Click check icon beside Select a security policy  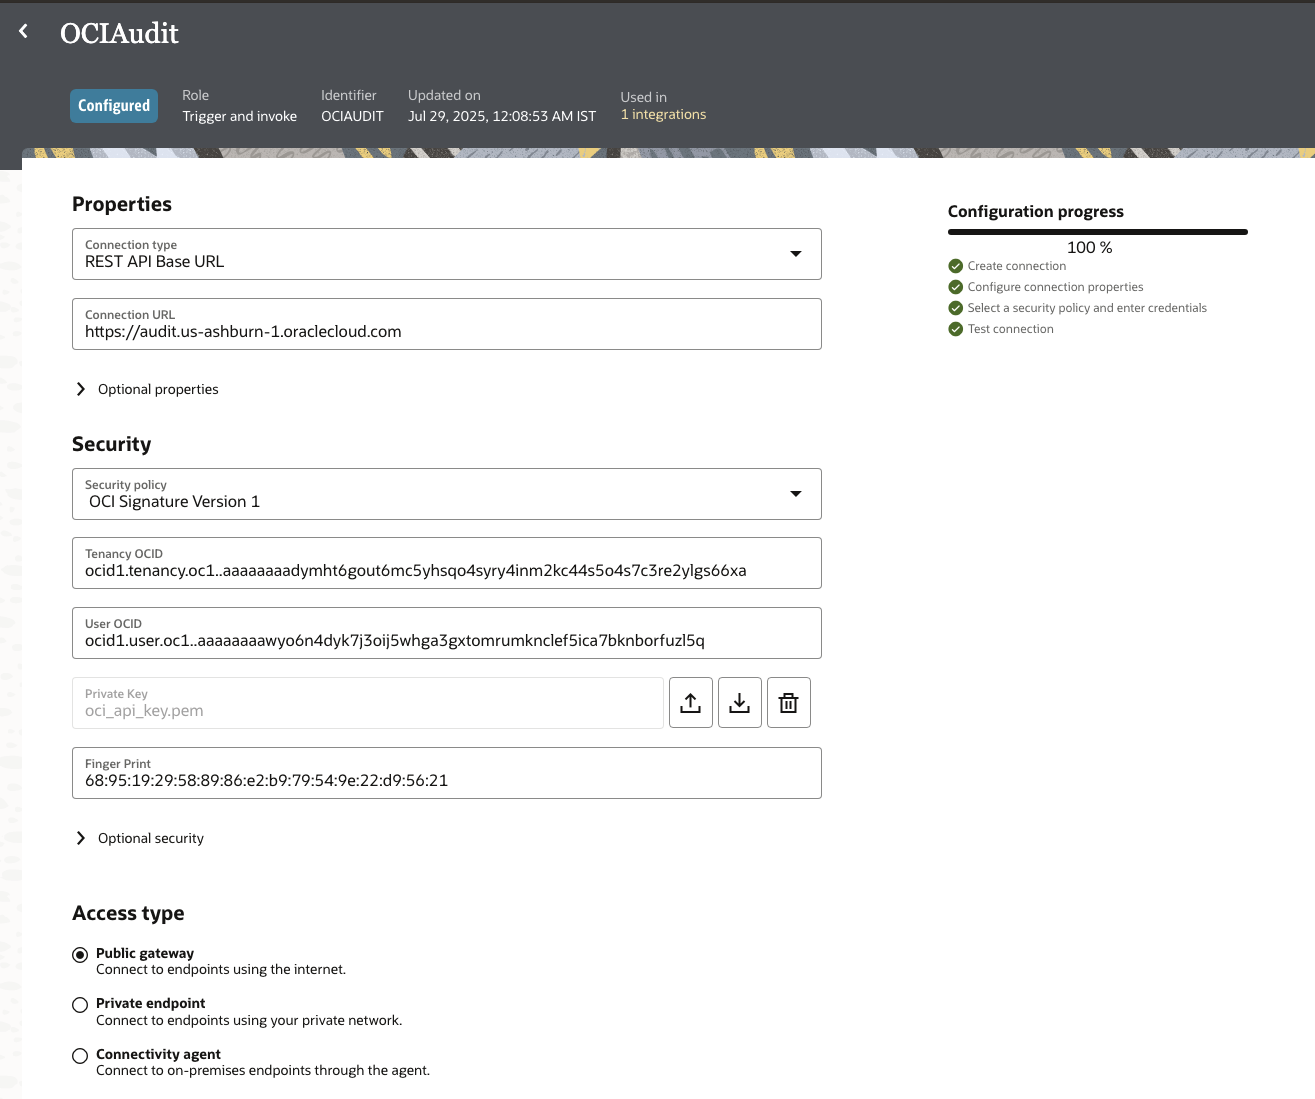[955, 308]
